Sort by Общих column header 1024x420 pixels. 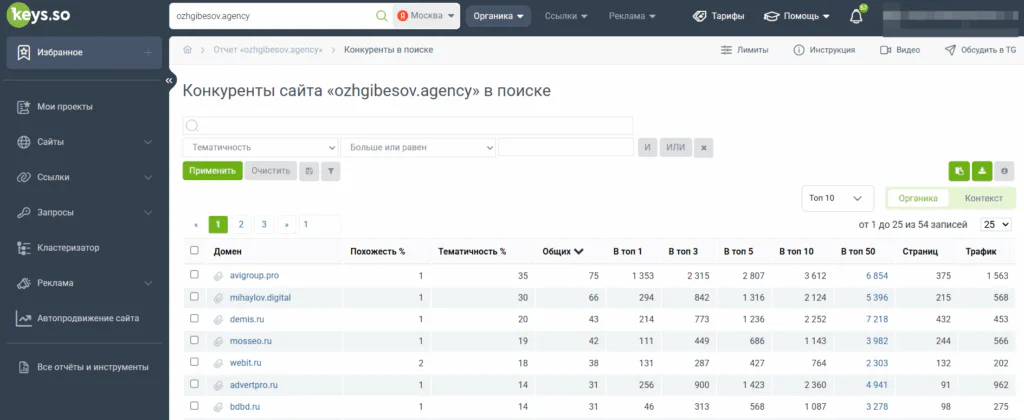pos(562,251)
